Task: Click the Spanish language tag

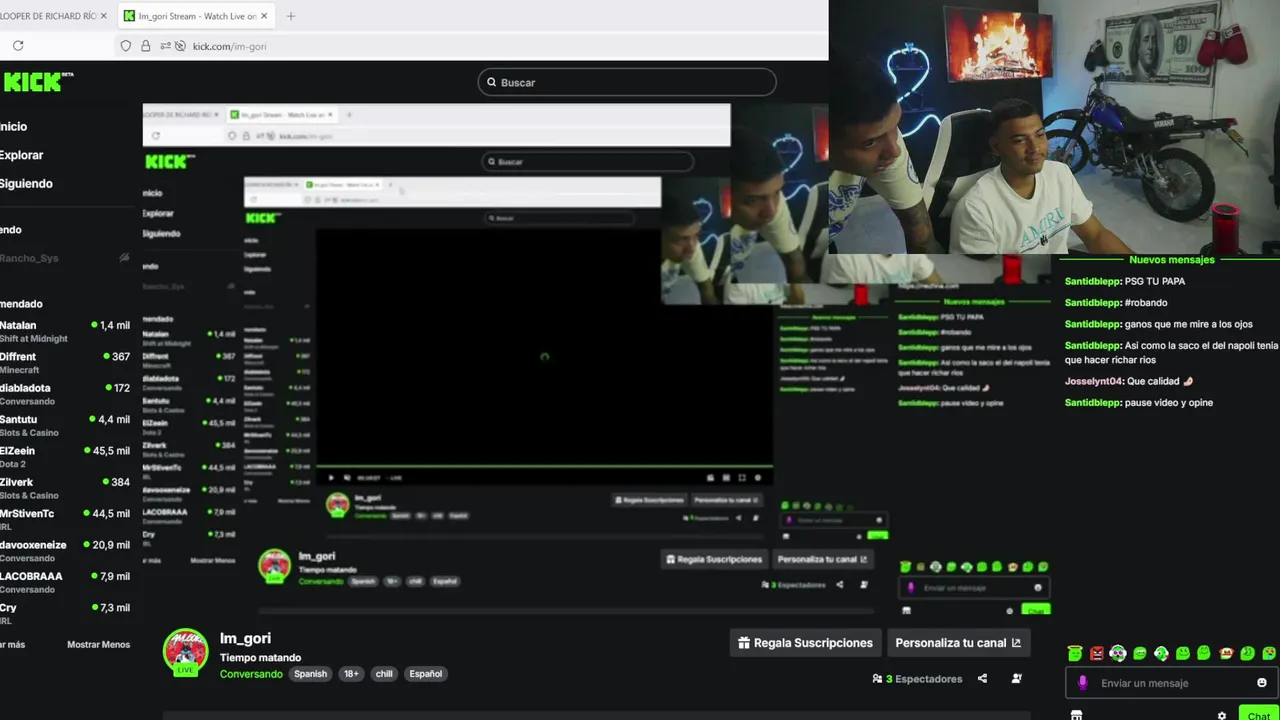Action: pos(310,674)
